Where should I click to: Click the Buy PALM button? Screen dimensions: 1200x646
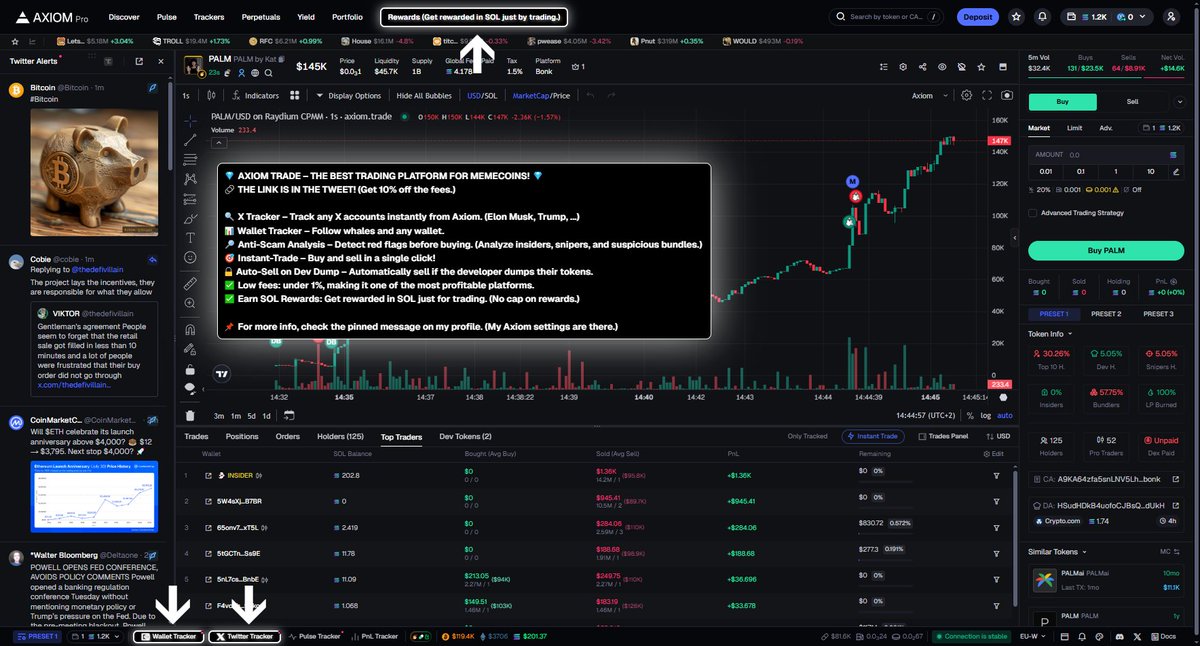tap(1105, 250)
